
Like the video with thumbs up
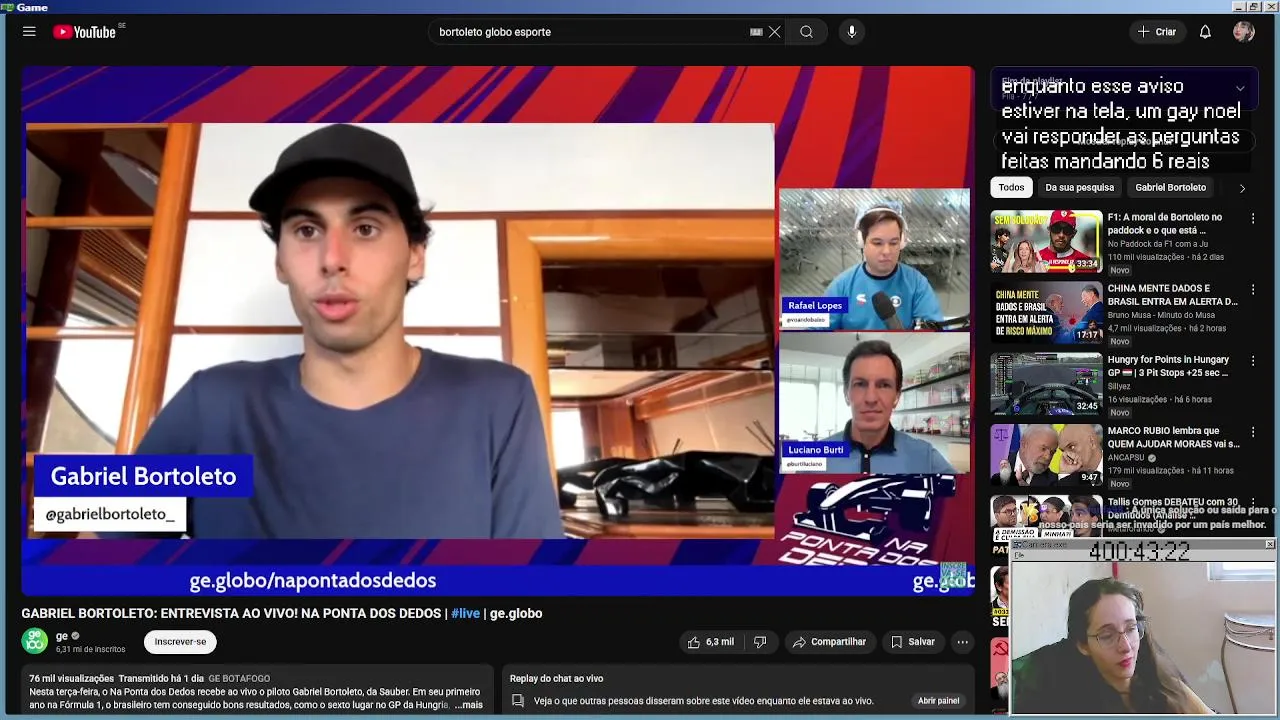point(711,642)
